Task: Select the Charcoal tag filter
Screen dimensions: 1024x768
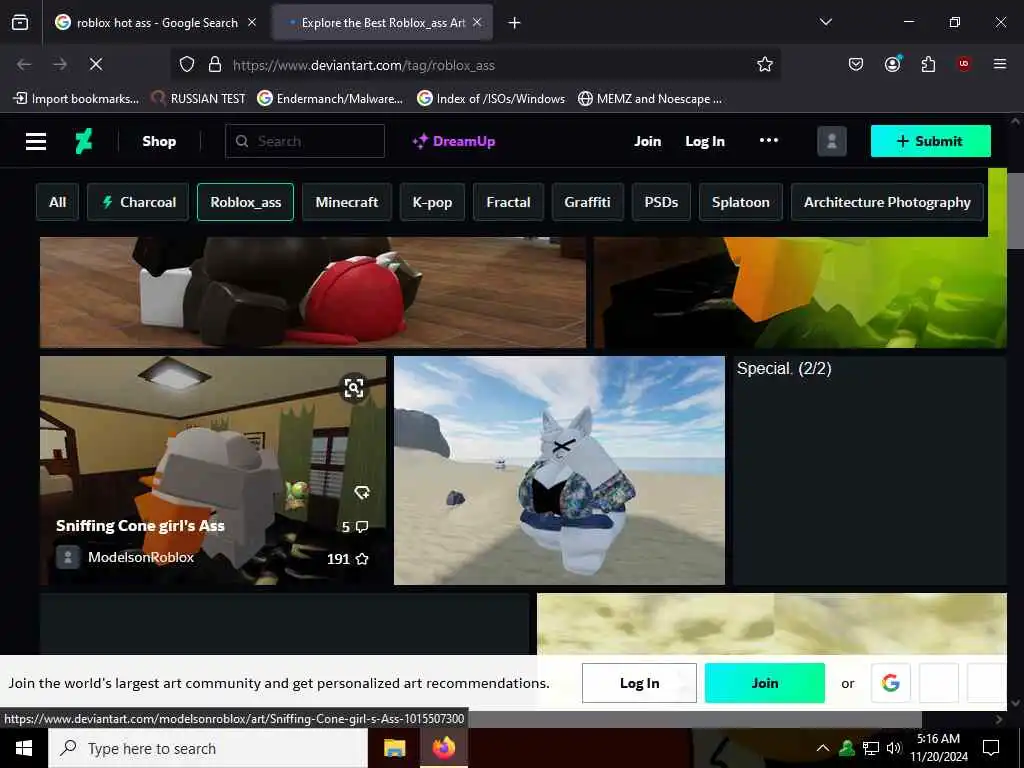Action: (x=138, y=202)
